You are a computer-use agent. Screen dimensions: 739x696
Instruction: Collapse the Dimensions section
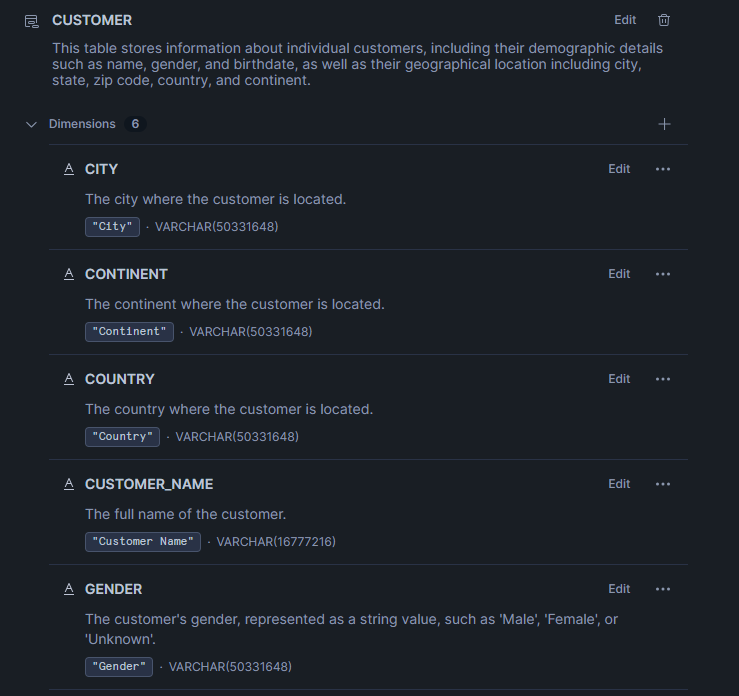(x=31, y=124)
